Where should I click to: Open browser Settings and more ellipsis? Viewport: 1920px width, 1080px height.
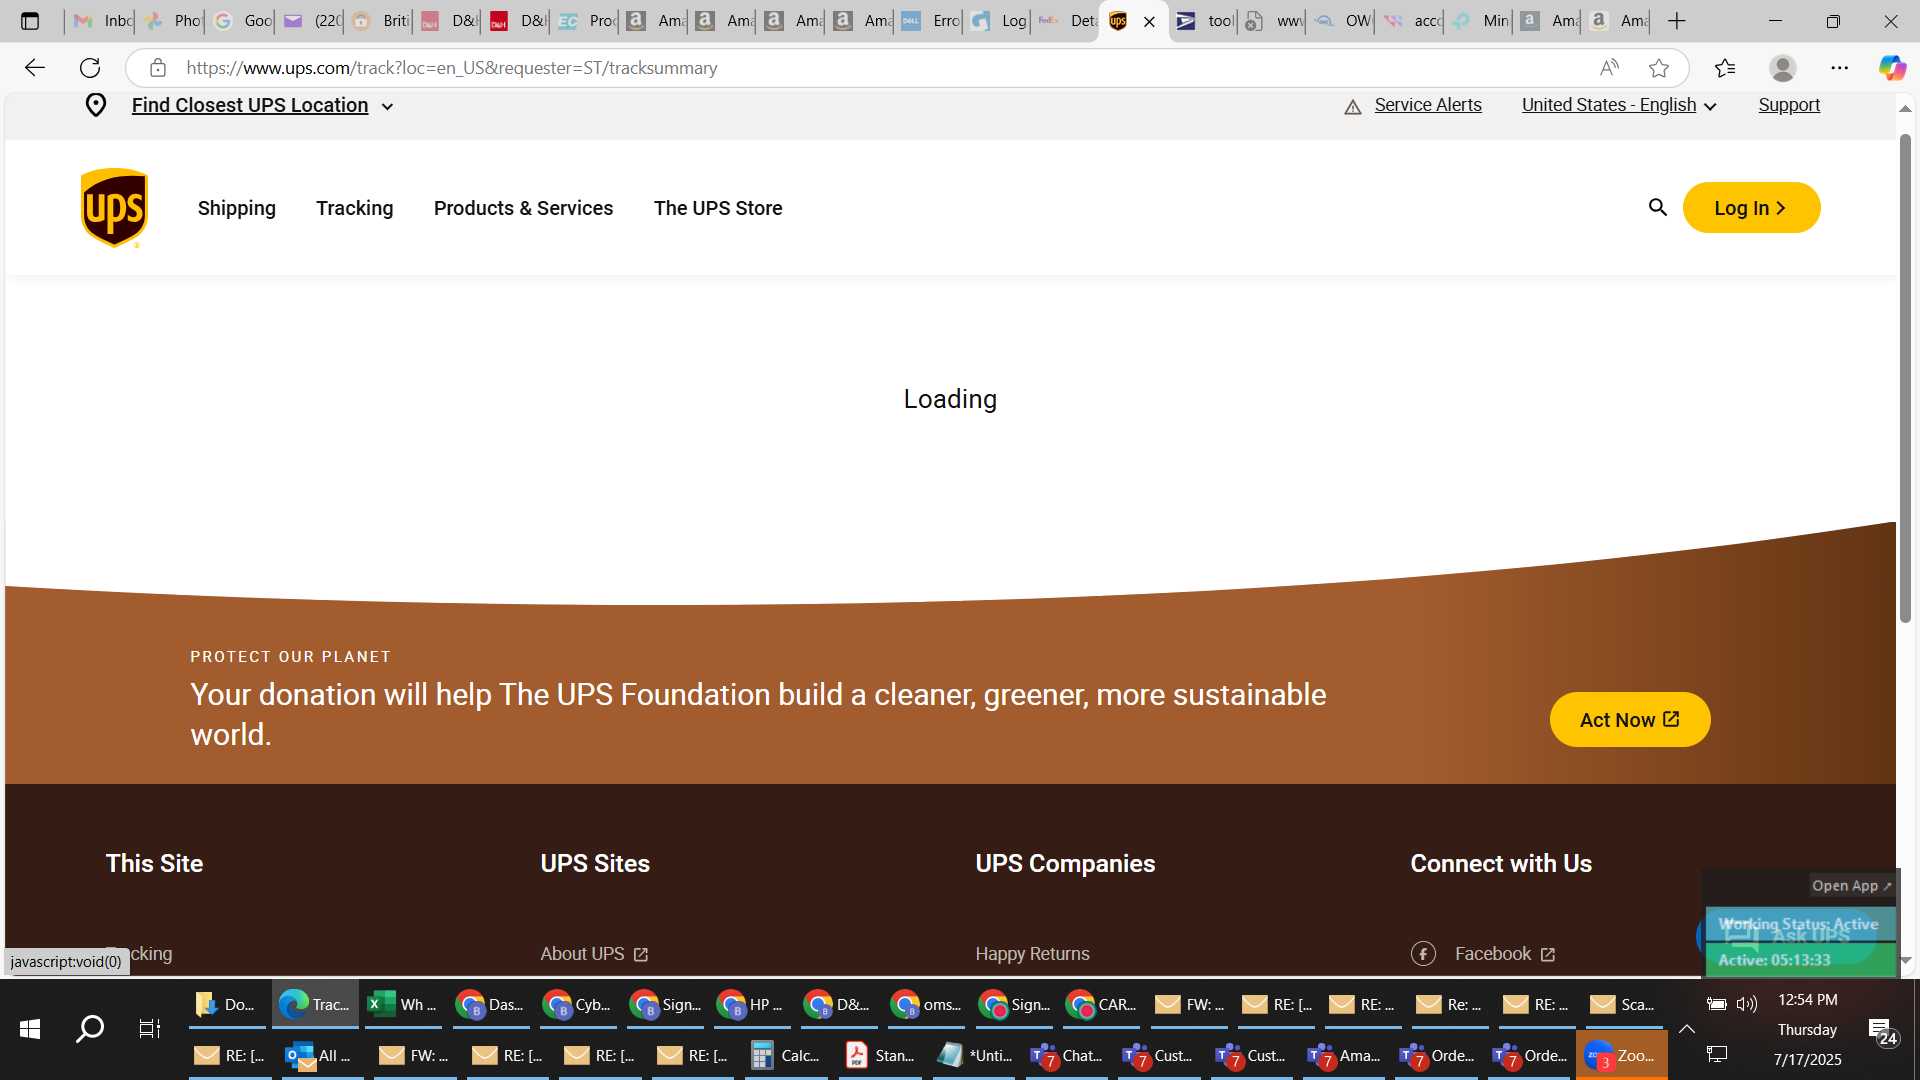pyautogui.click(x=1839, y=68)
